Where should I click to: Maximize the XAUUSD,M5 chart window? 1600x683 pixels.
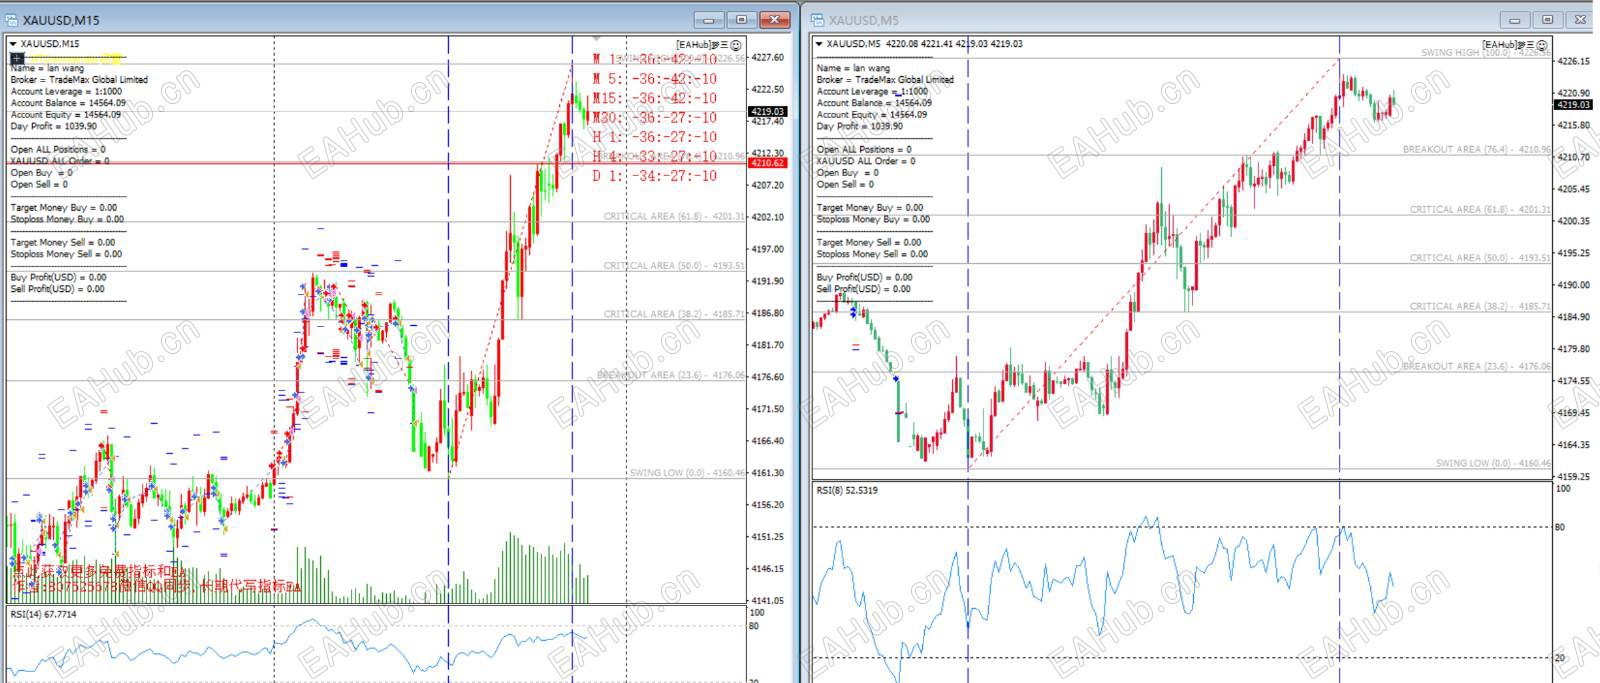pyautogui.click(x=1547, y=20)
